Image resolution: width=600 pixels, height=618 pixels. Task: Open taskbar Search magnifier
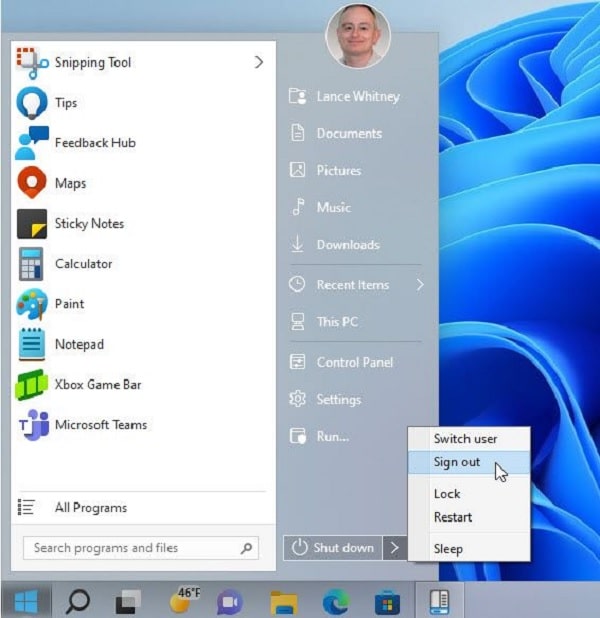(x=78, y=601)
